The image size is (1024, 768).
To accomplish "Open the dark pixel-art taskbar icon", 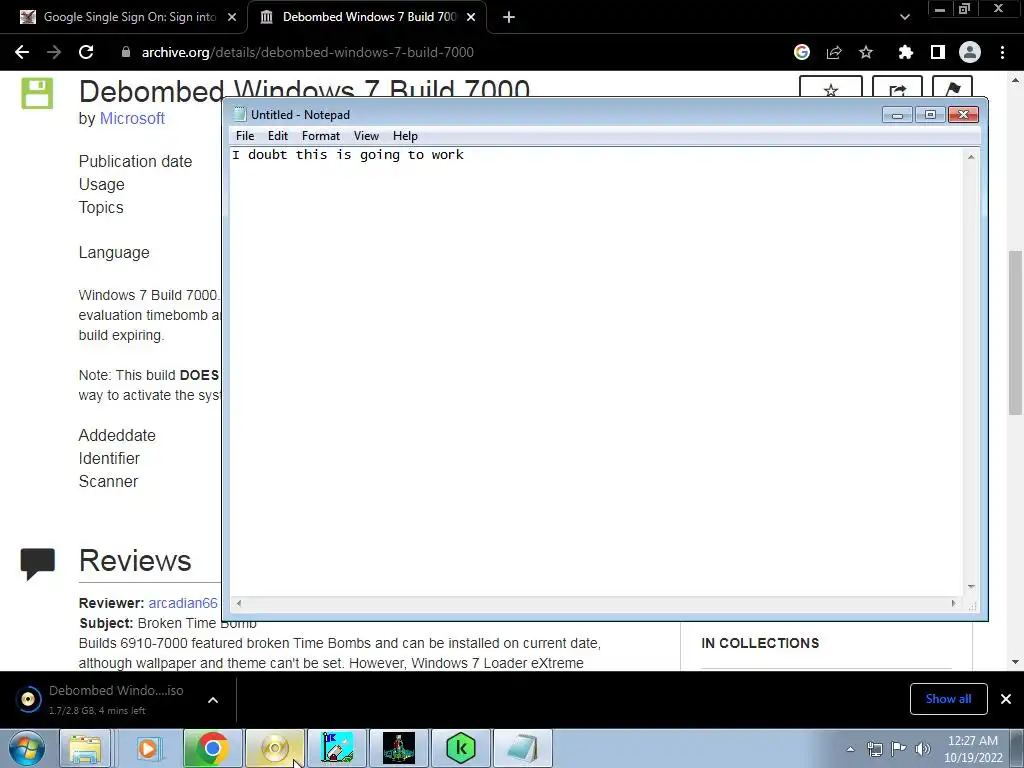I will coord(399,748).
